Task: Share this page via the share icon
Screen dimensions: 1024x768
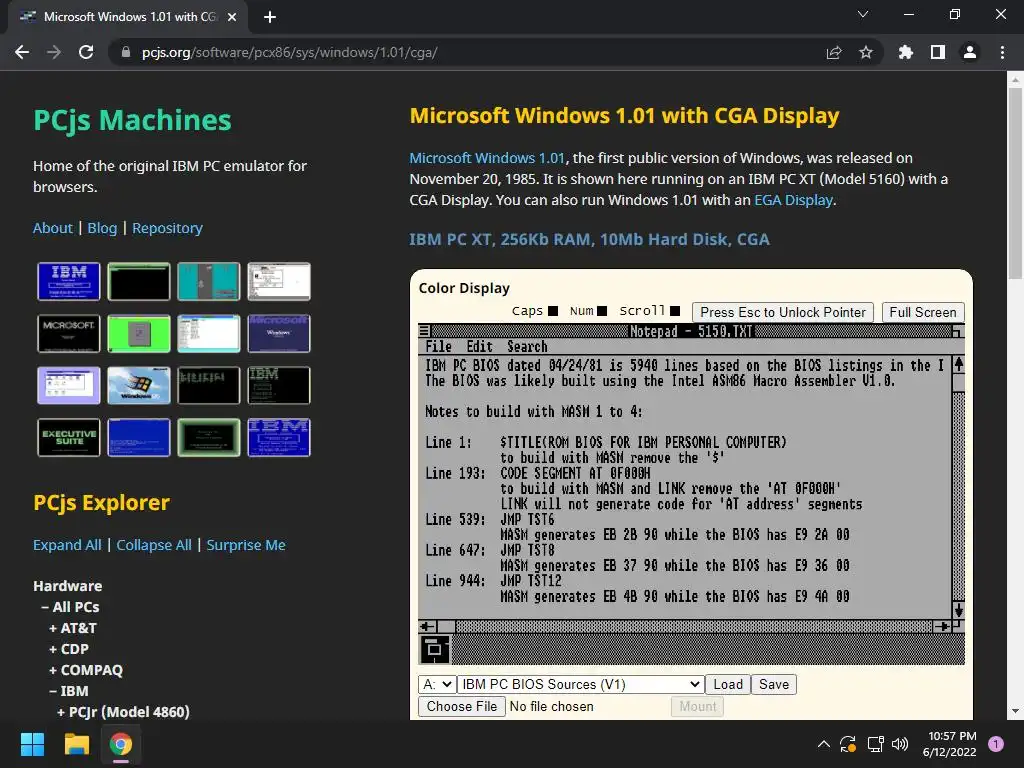Action: (x=834, y=52)
